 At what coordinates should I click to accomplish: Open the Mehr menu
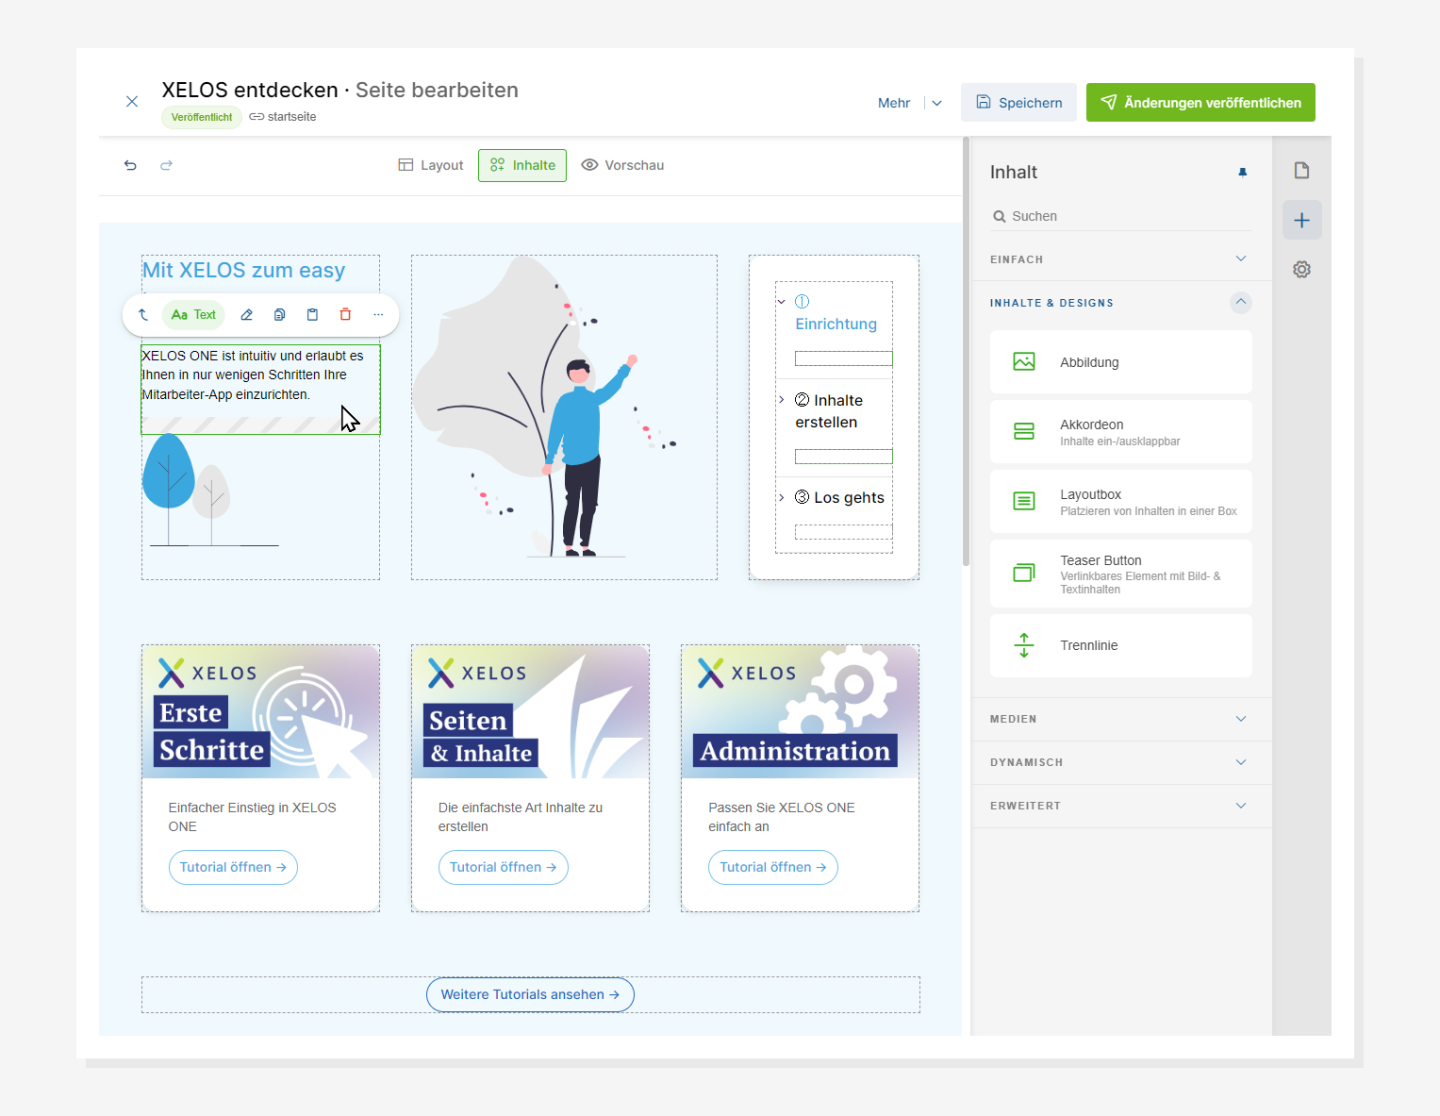coord(894,103)
